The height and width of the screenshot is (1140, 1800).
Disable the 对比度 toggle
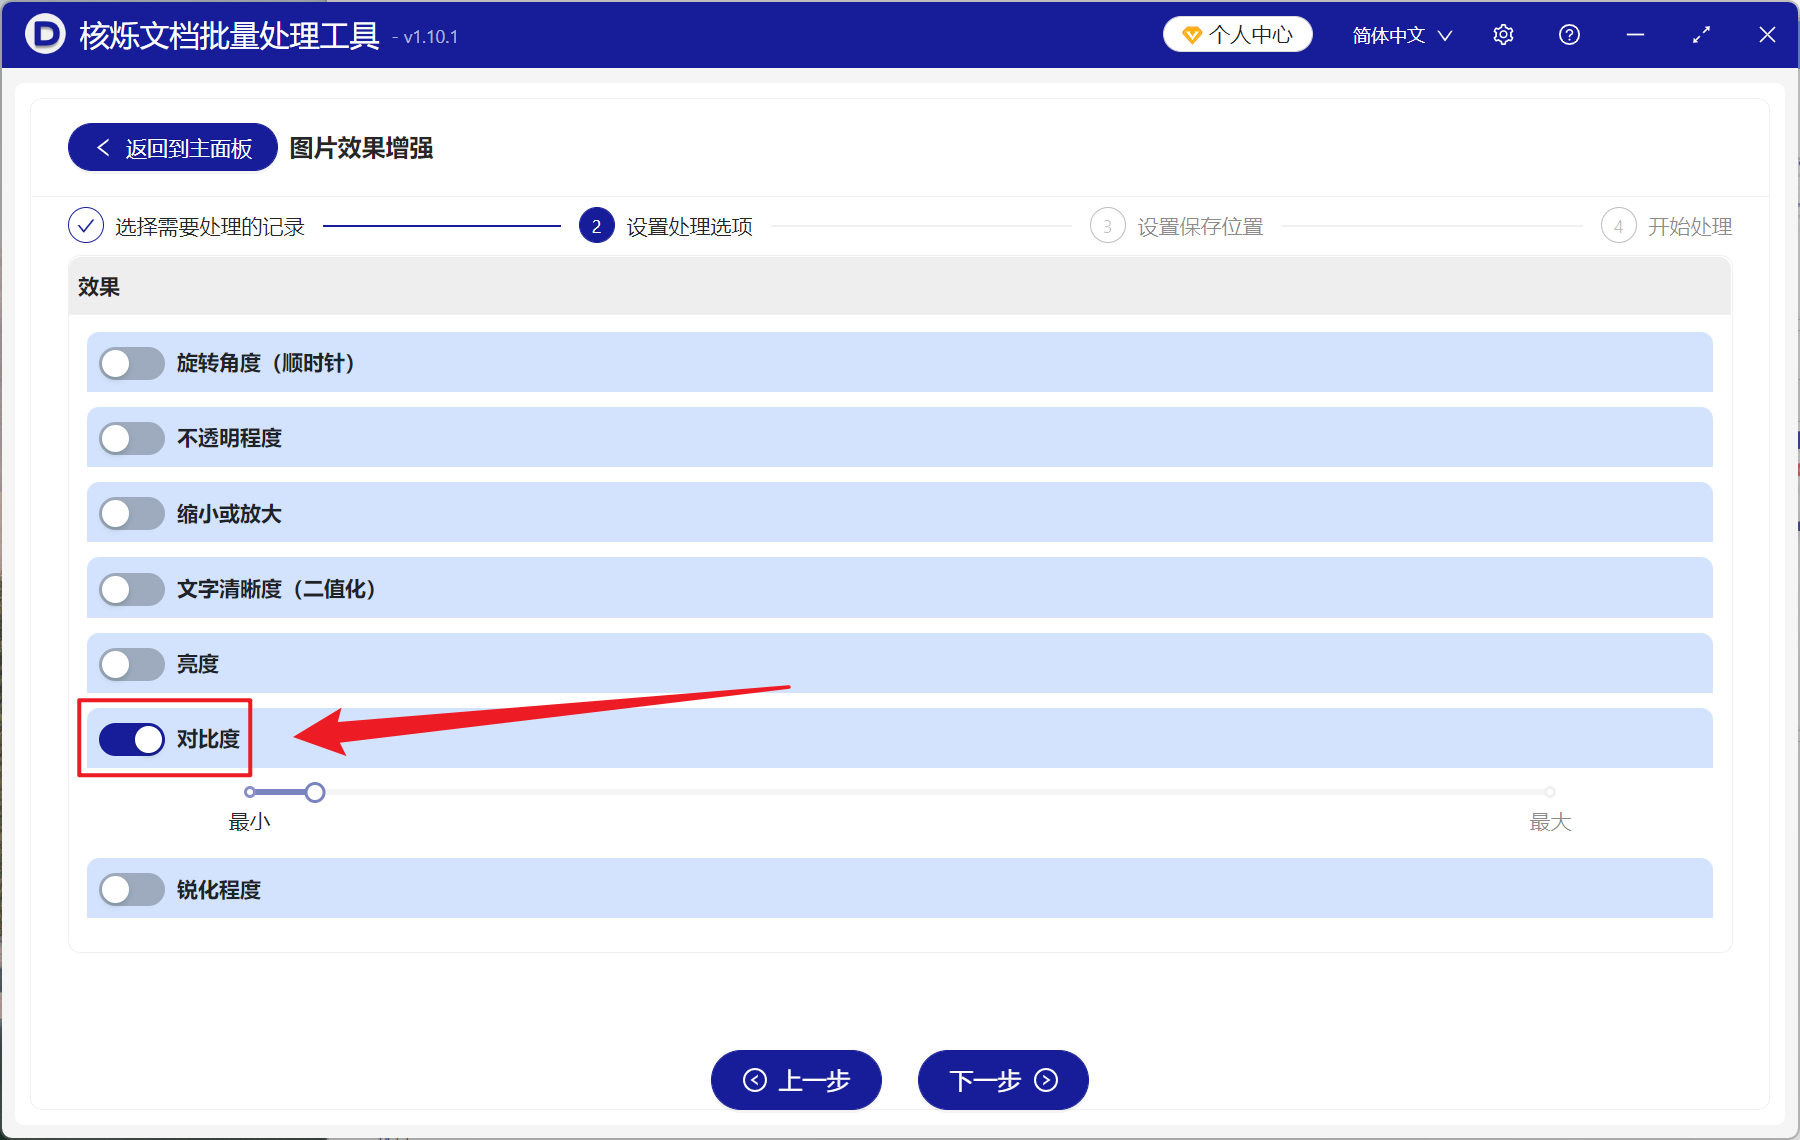(131, 739)
